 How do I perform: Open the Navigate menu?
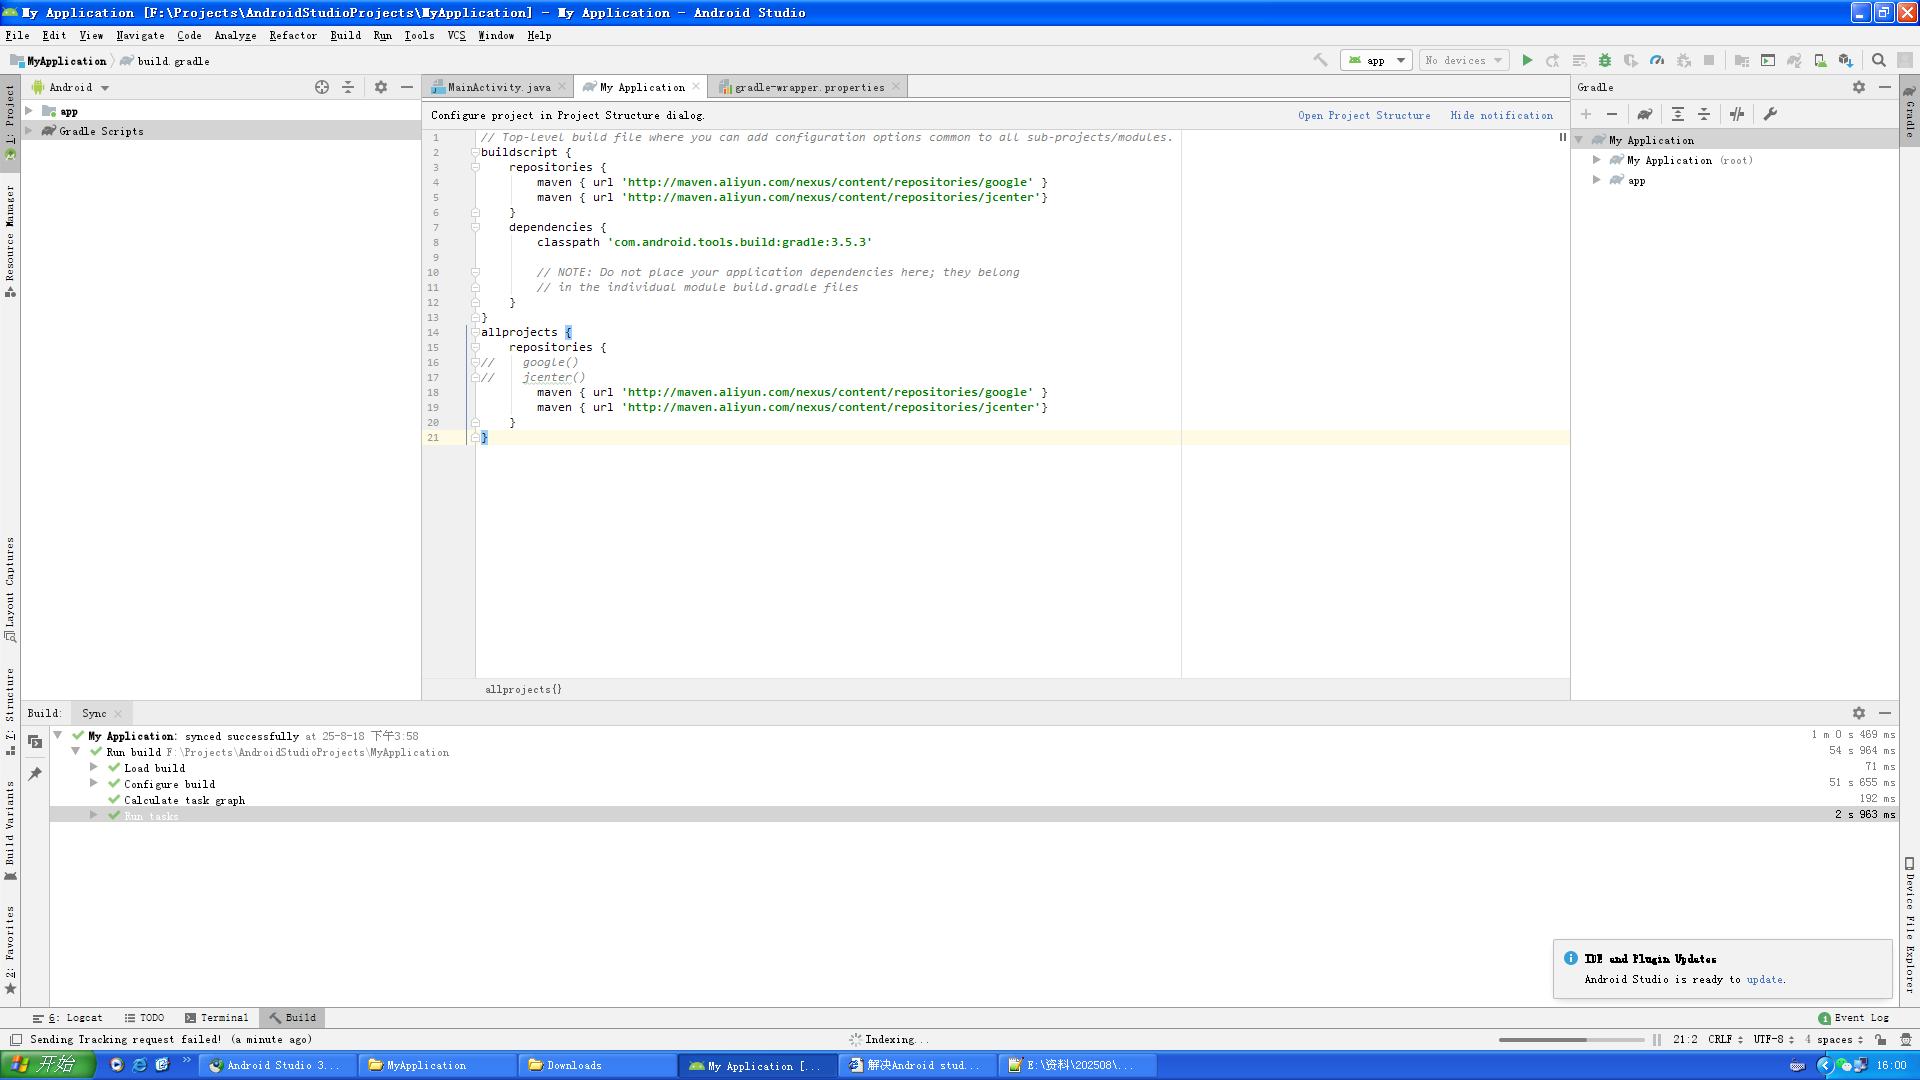140,35
